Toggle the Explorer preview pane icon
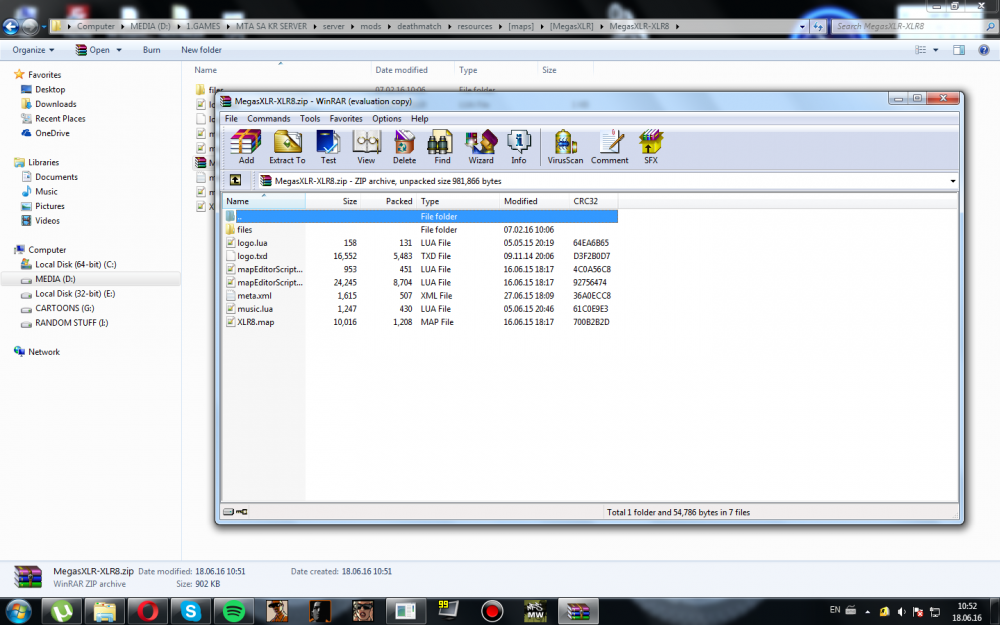Image resolution: width=1000 pixels, height=625 pixels. 959,50
